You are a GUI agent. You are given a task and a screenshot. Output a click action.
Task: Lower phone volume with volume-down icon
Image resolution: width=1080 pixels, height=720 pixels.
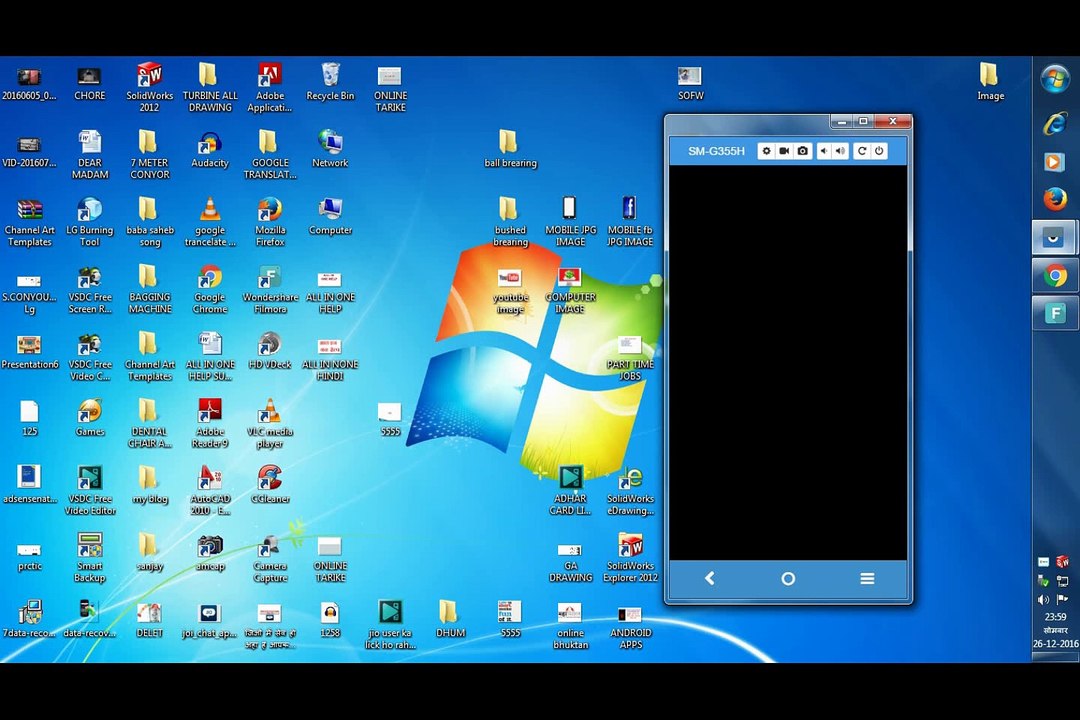823,151
